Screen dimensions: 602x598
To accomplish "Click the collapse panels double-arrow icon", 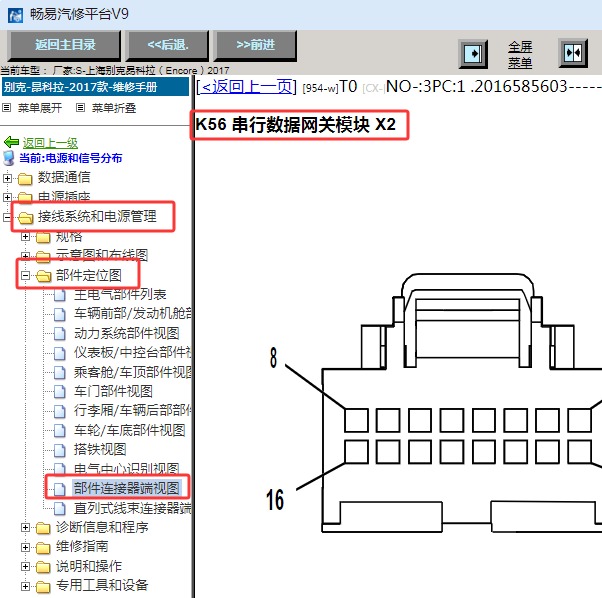I will click(572, 53).
